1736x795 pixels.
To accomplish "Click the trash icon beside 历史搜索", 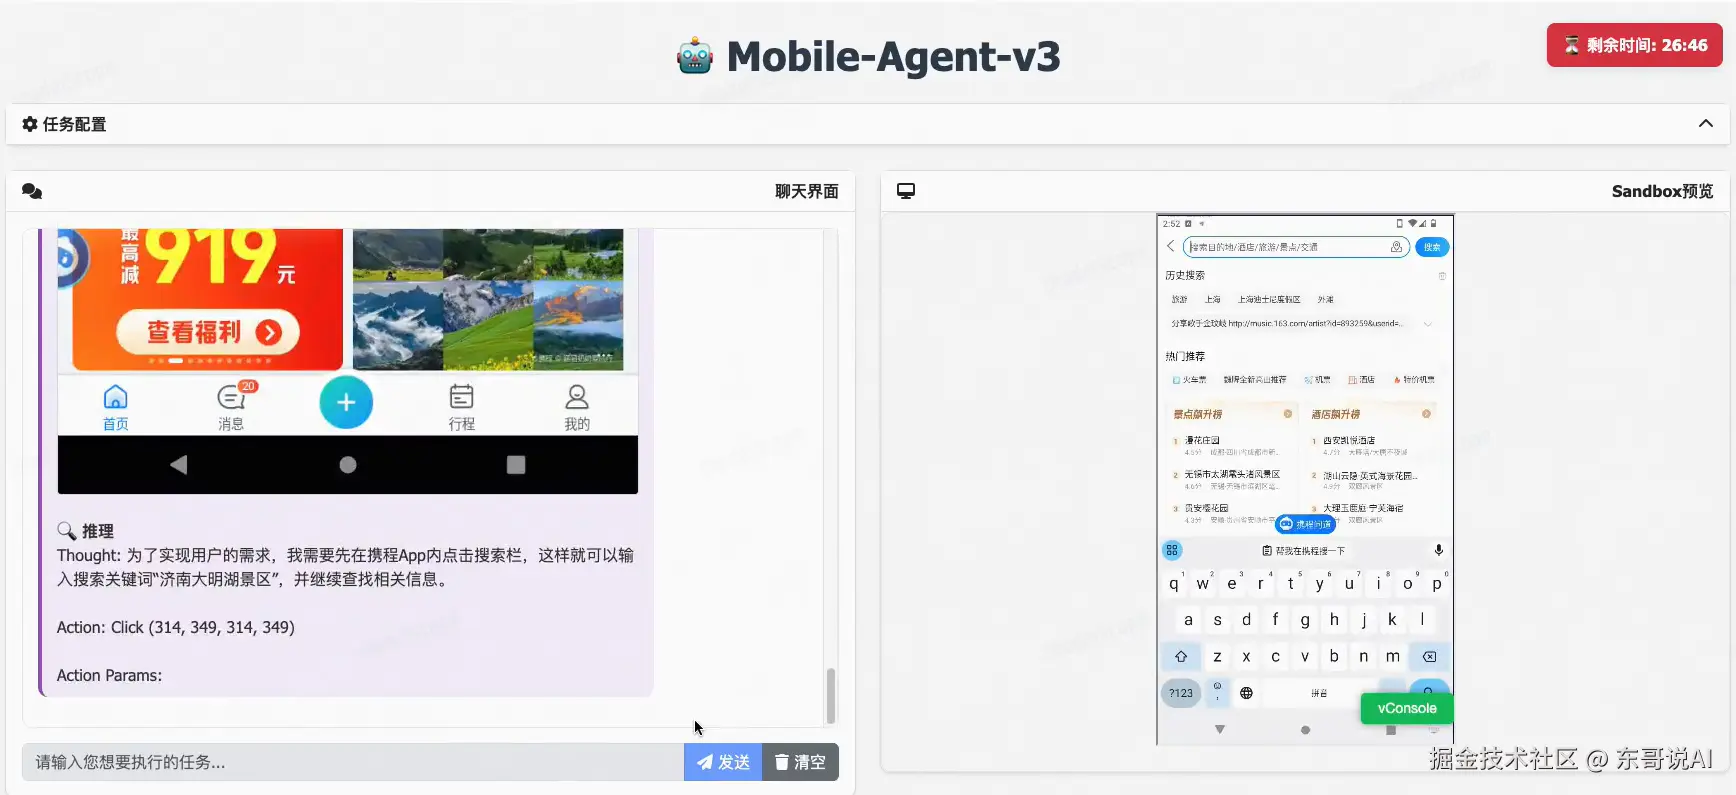I will 1442,276.
